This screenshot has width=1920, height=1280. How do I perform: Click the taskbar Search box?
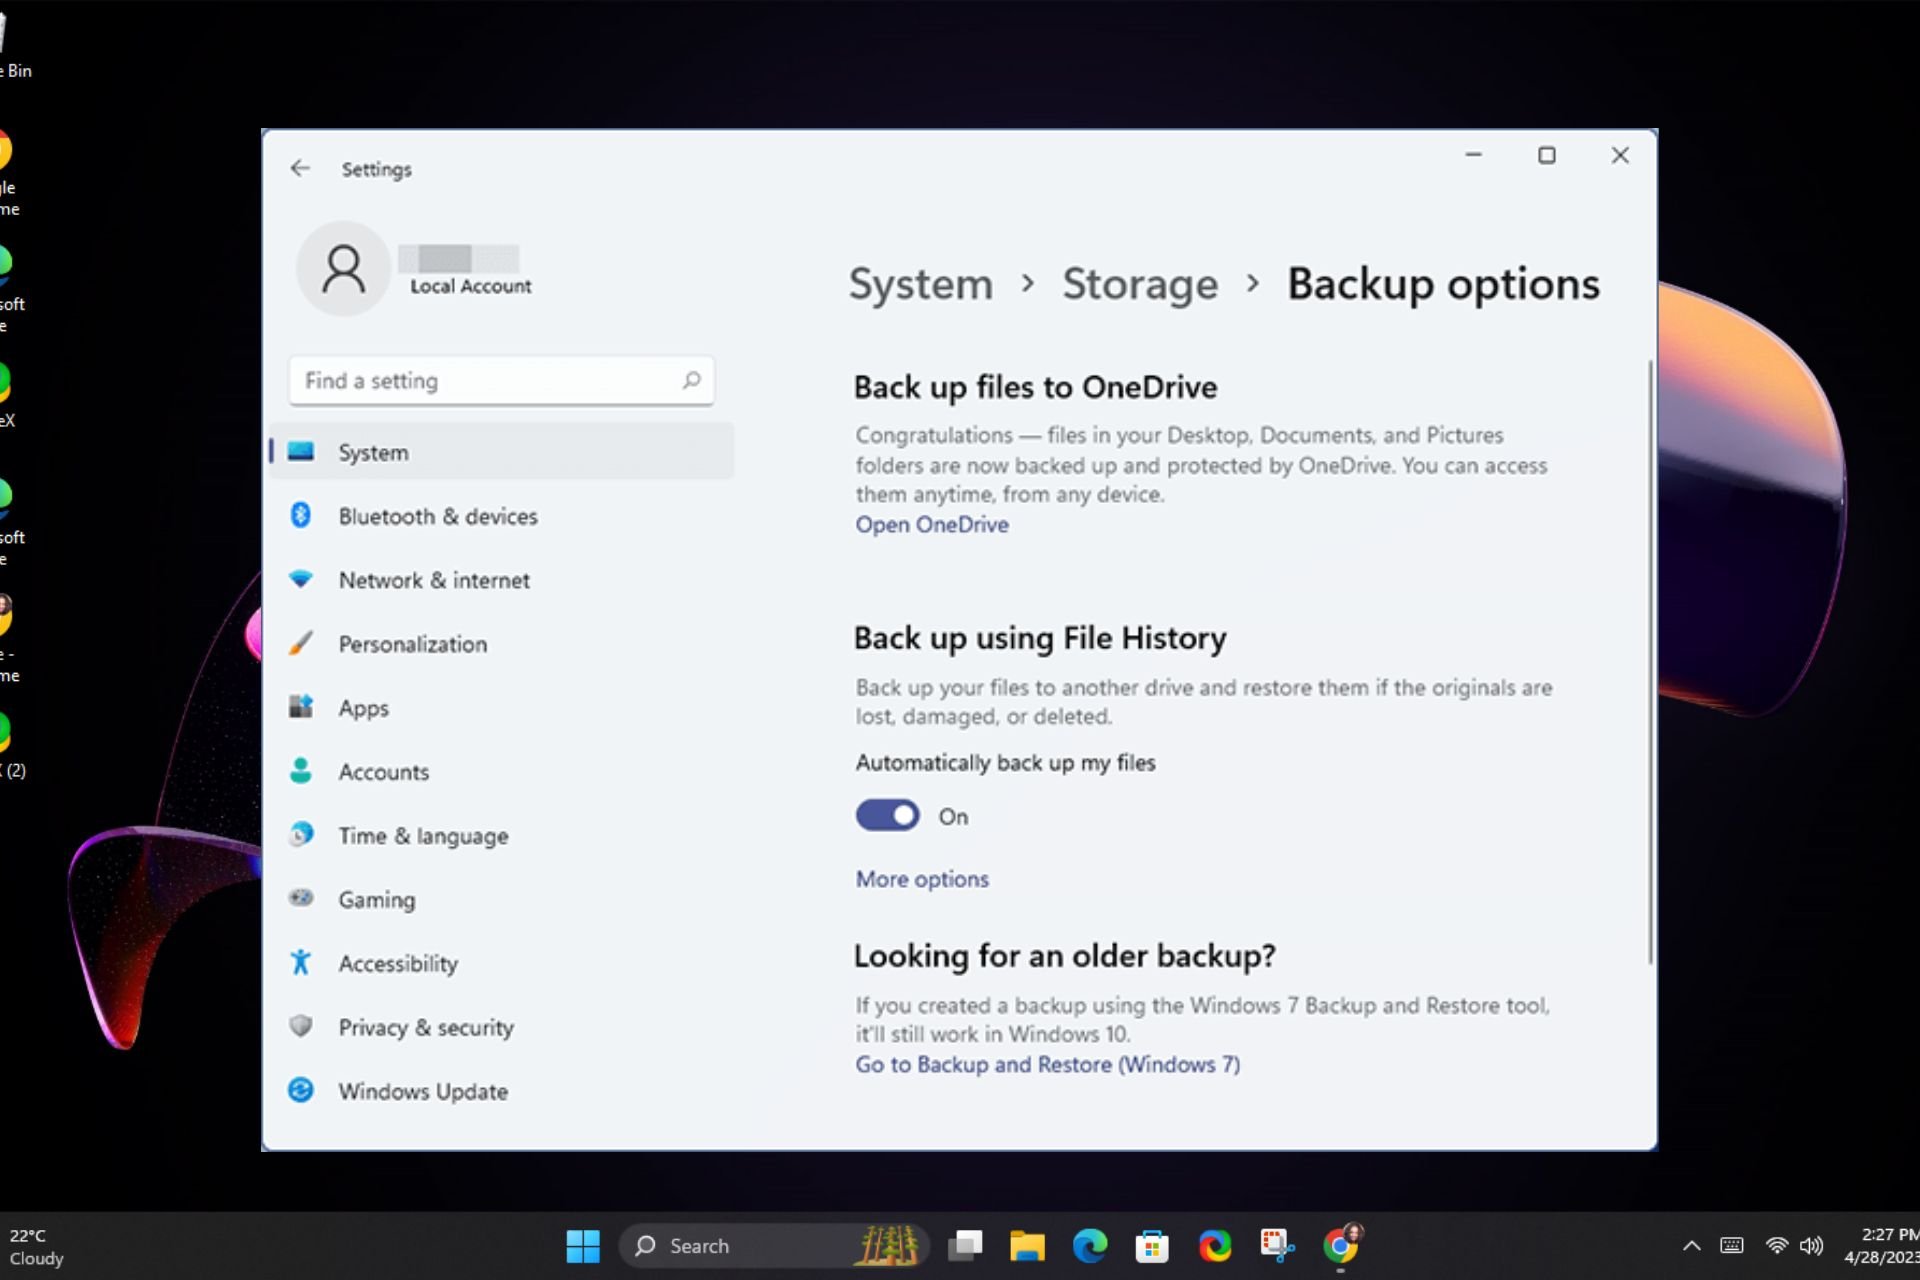774,1246
